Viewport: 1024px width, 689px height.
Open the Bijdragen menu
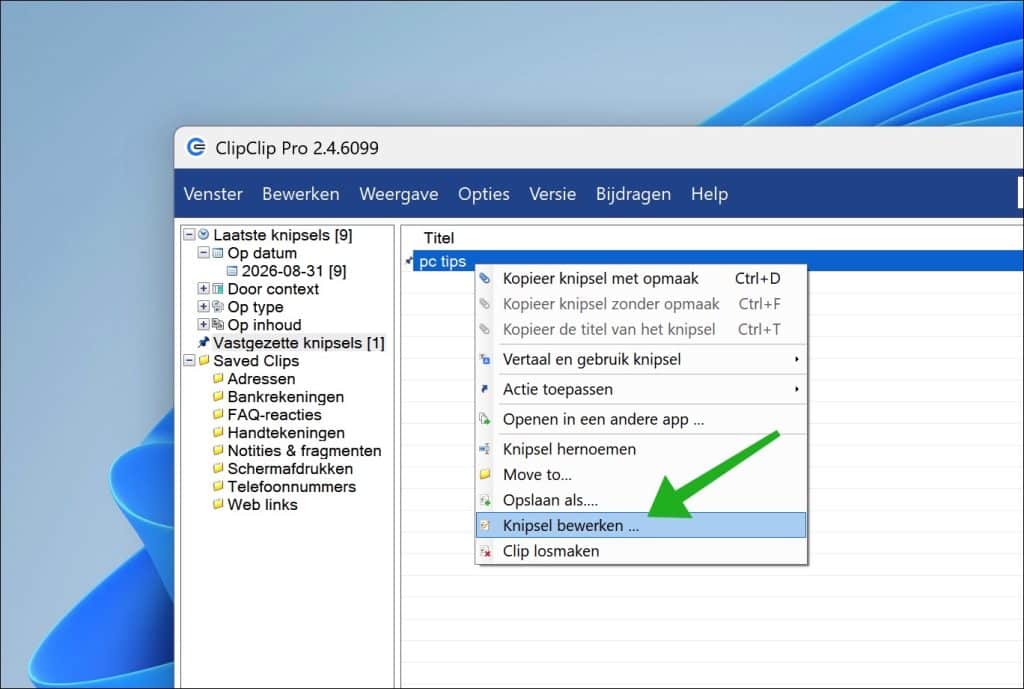(633, 194)
